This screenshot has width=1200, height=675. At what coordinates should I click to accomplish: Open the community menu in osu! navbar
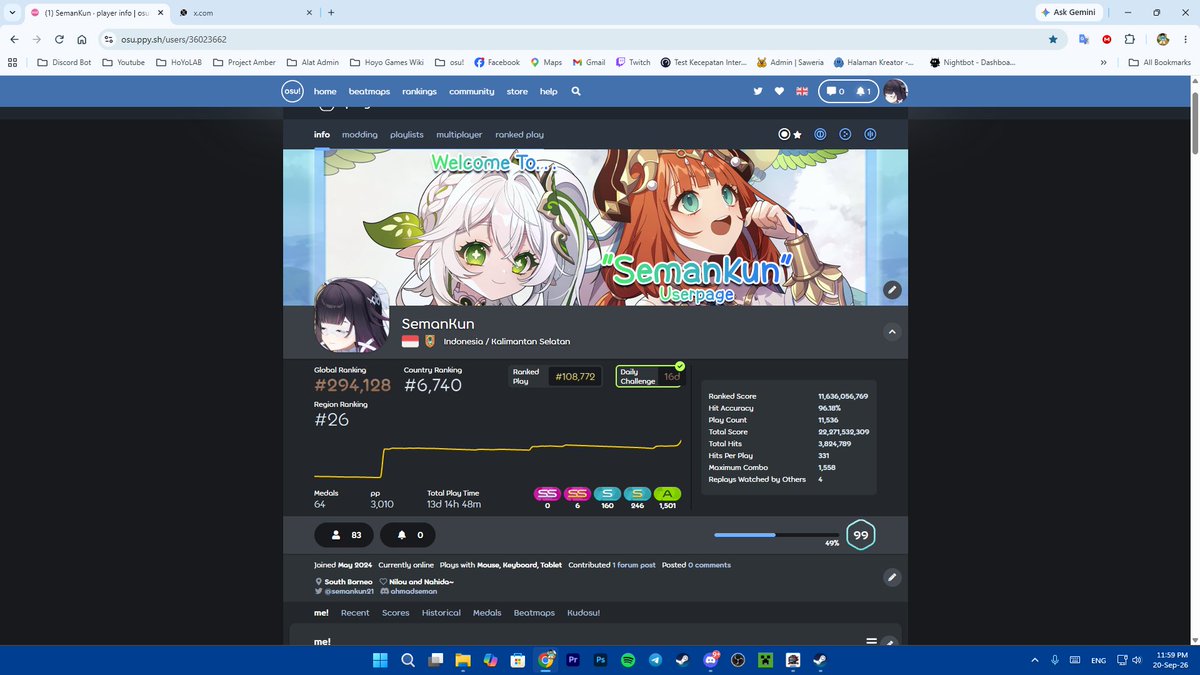[472, 91]
